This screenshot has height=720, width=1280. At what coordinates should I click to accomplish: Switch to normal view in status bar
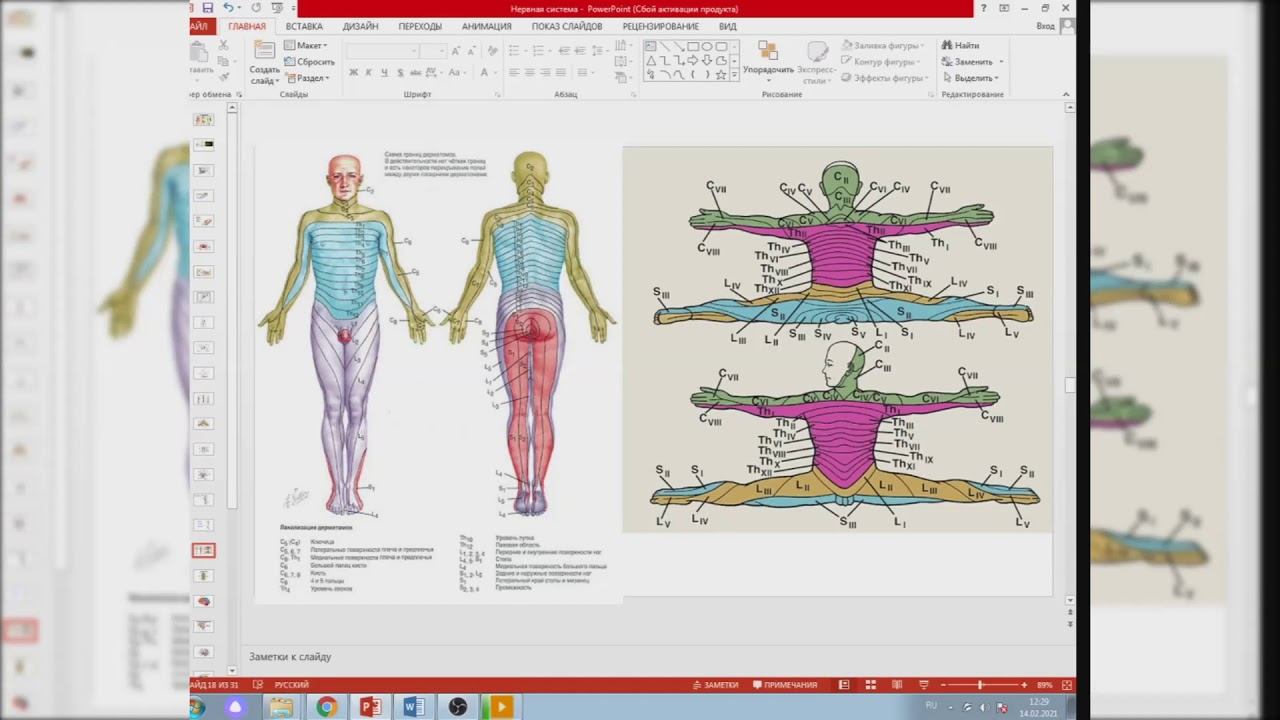click(x=845, y=685)
